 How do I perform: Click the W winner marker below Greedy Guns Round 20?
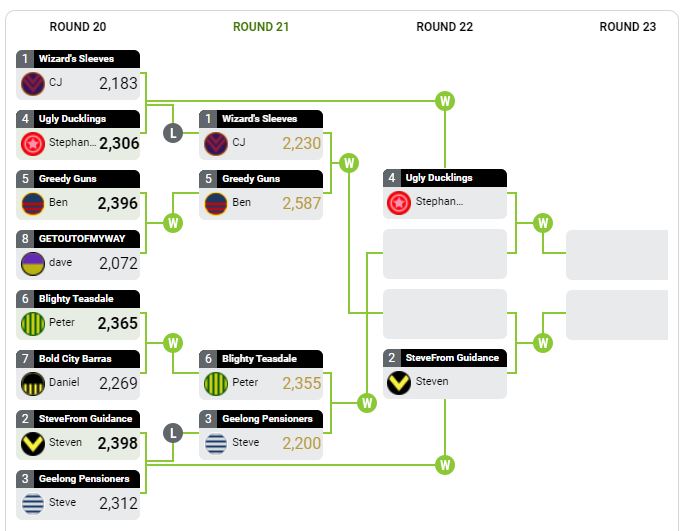[173, 223]
